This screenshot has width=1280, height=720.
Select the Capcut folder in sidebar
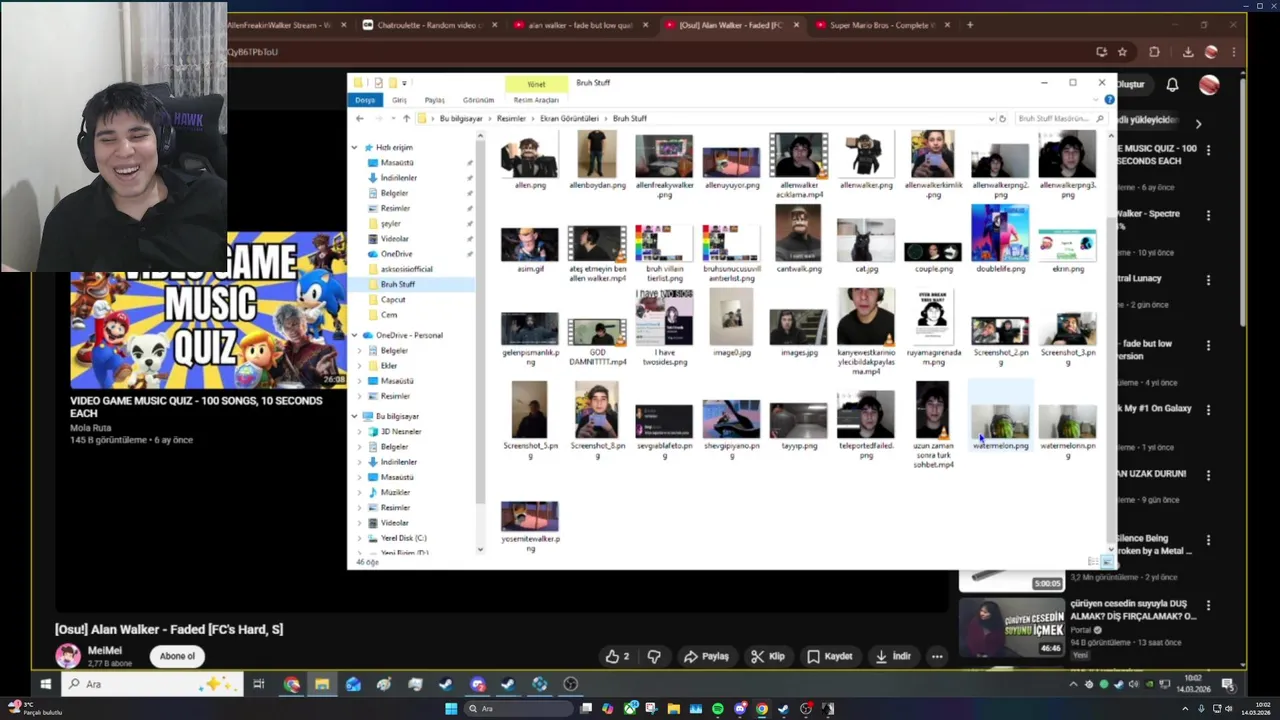[x=392, y=299]
